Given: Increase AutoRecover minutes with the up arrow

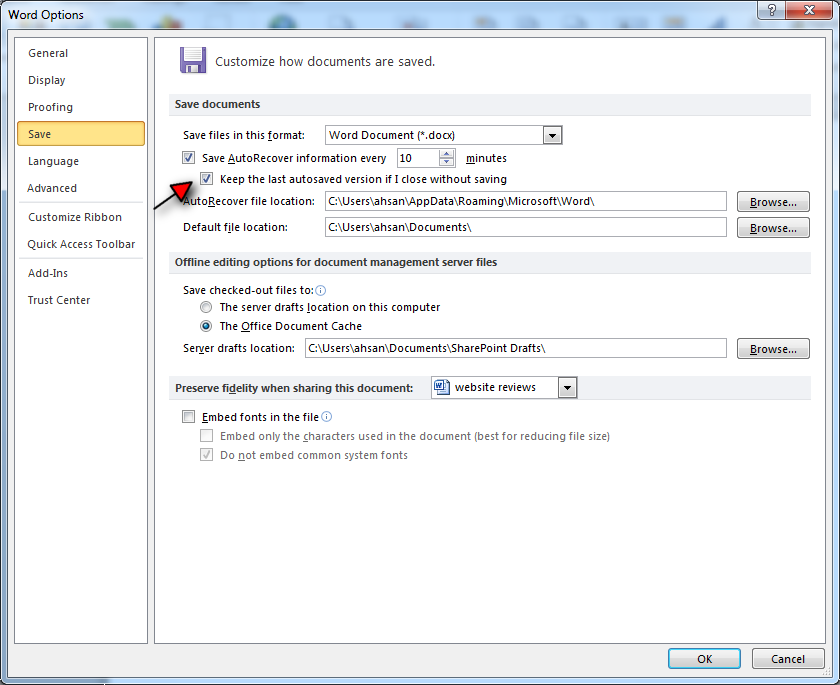Looking at the screenshot, I should tap(446, 154).
